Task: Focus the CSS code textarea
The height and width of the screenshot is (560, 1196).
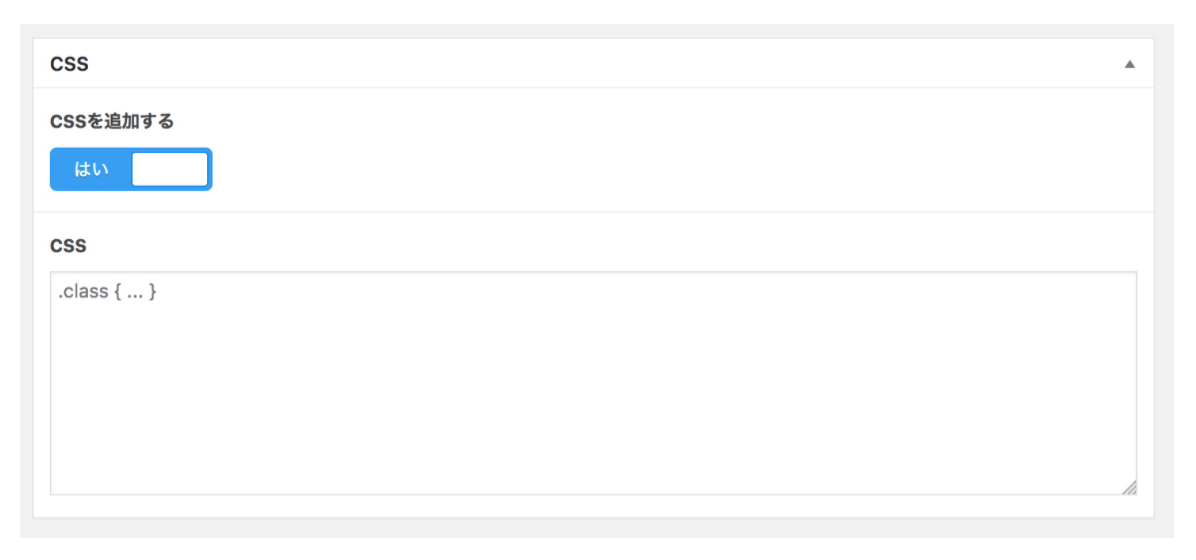Action: 593,383
